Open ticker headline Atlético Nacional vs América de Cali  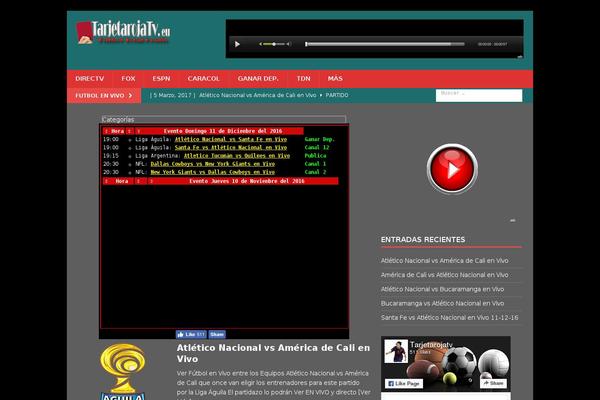pyautogui.click(x=258, y=95)
